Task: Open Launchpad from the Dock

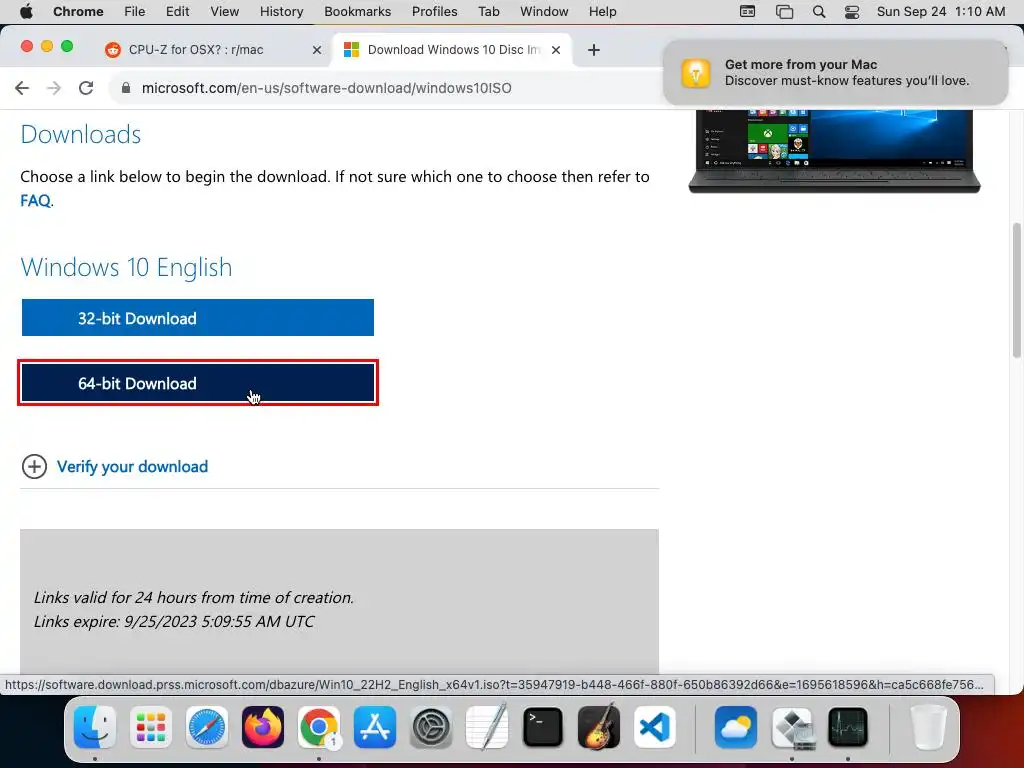Action: click(x=151, y=727)
